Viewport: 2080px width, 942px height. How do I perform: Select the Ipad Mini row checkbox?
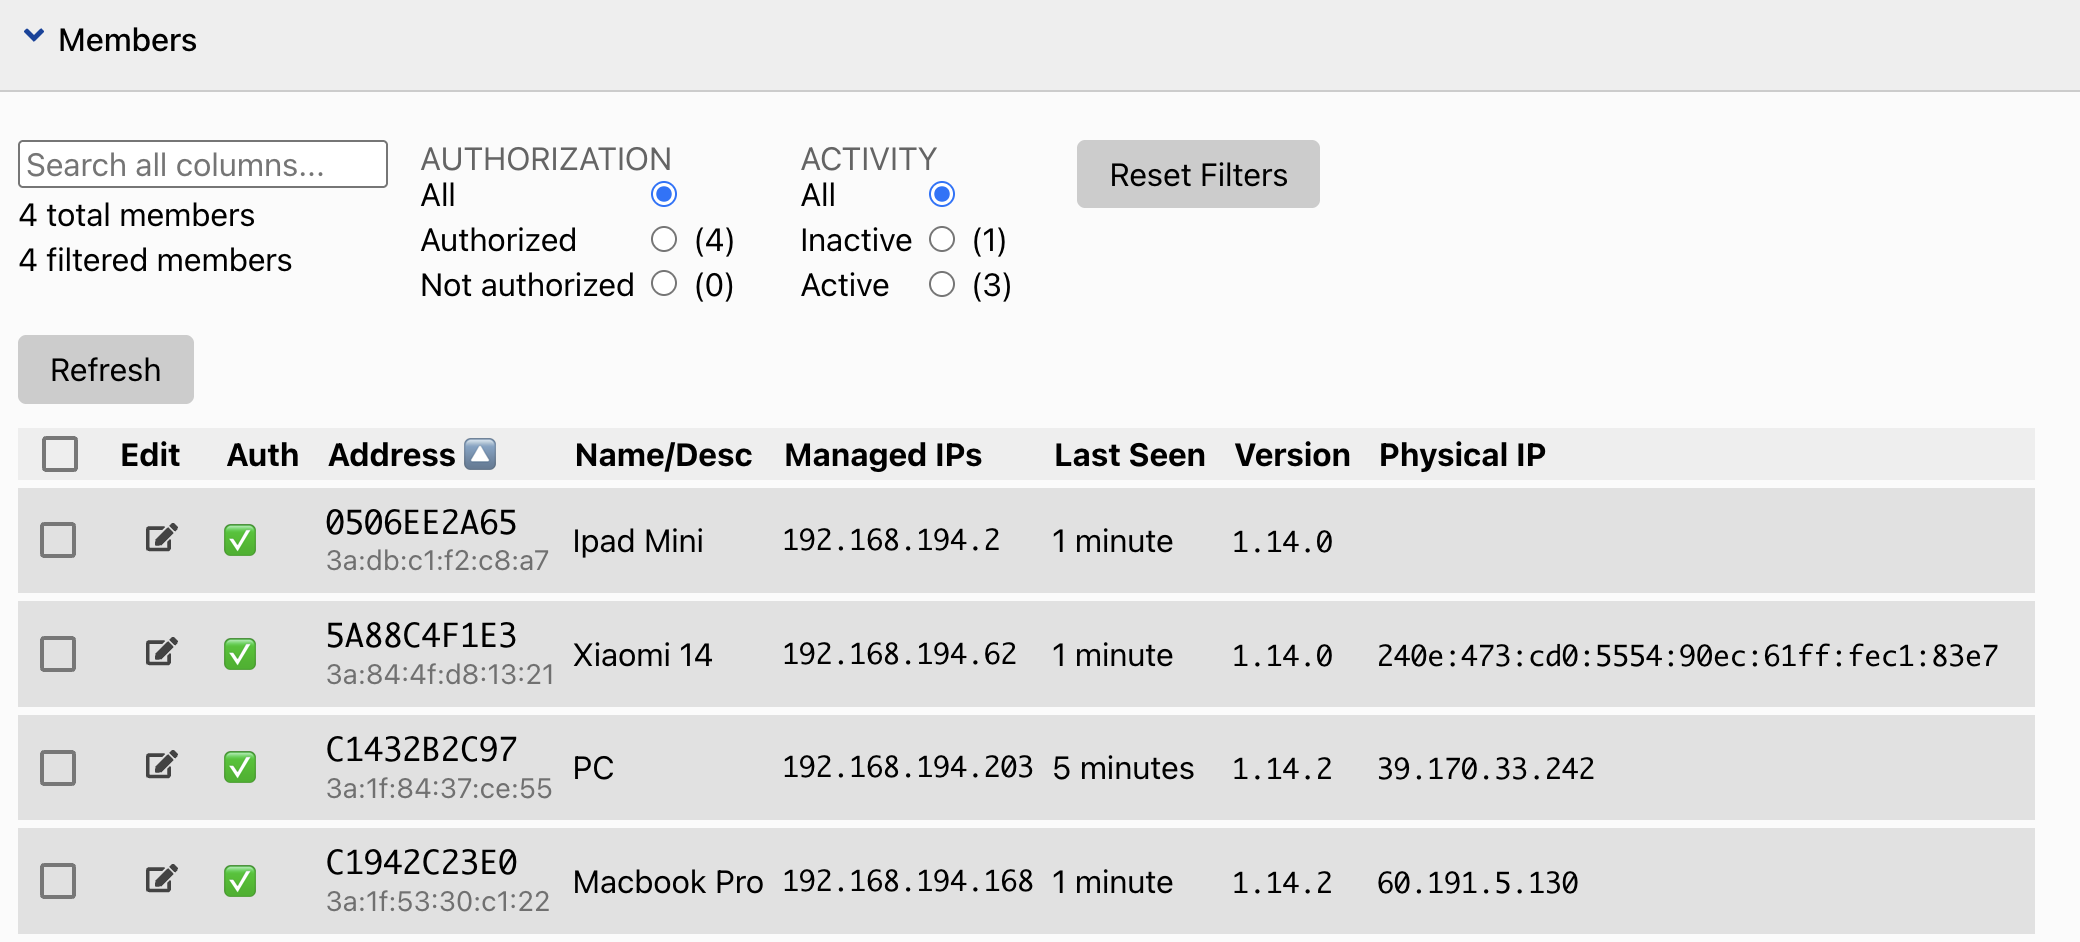[x=58, y=540]
